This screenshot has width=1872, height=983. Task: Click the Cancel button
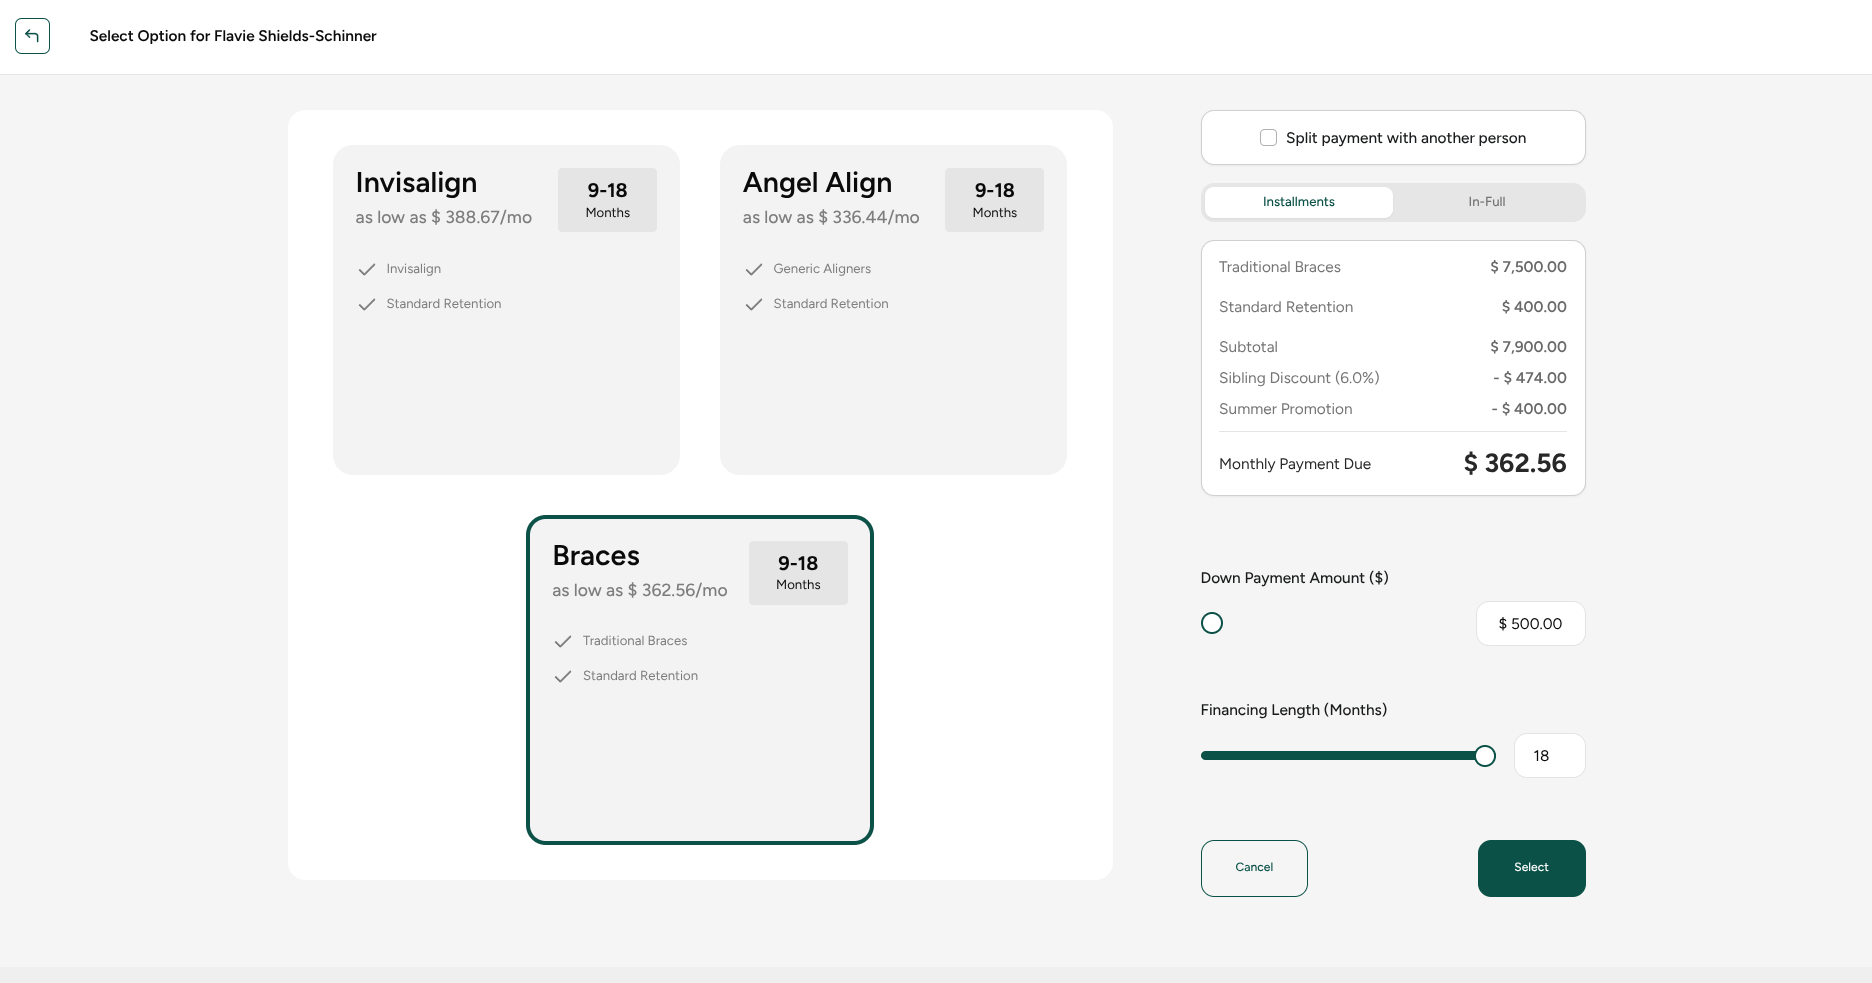(x=1253, y=868)
